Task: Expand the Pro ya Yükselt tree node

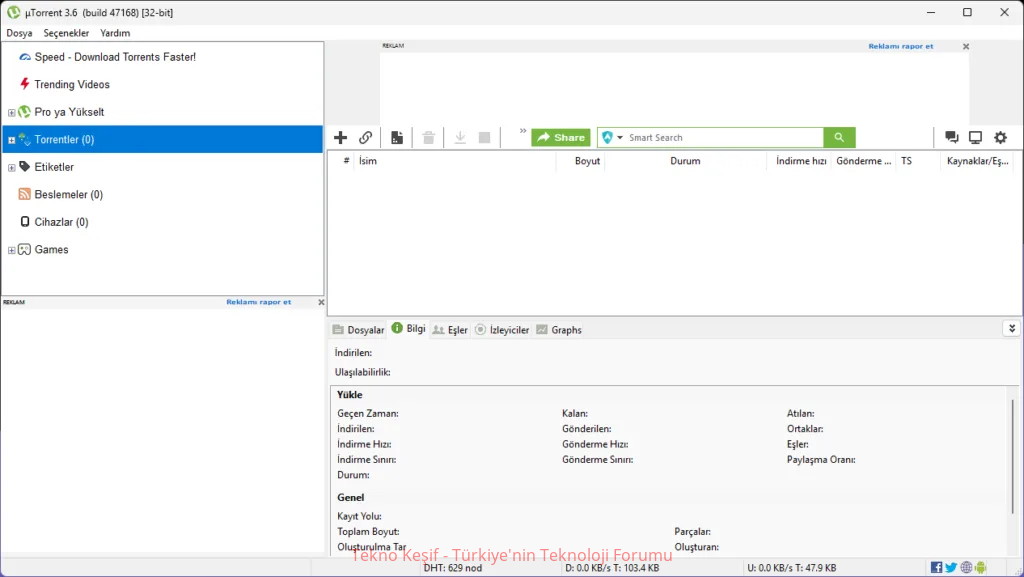Action: click(11, 113)
